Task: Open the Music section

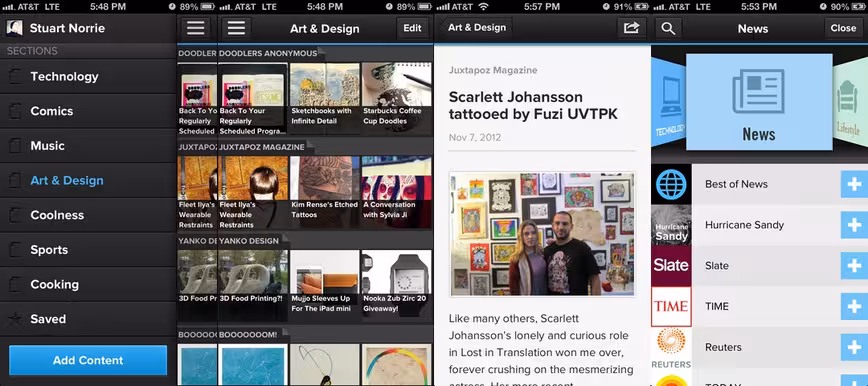Action: tap(88, 146)
